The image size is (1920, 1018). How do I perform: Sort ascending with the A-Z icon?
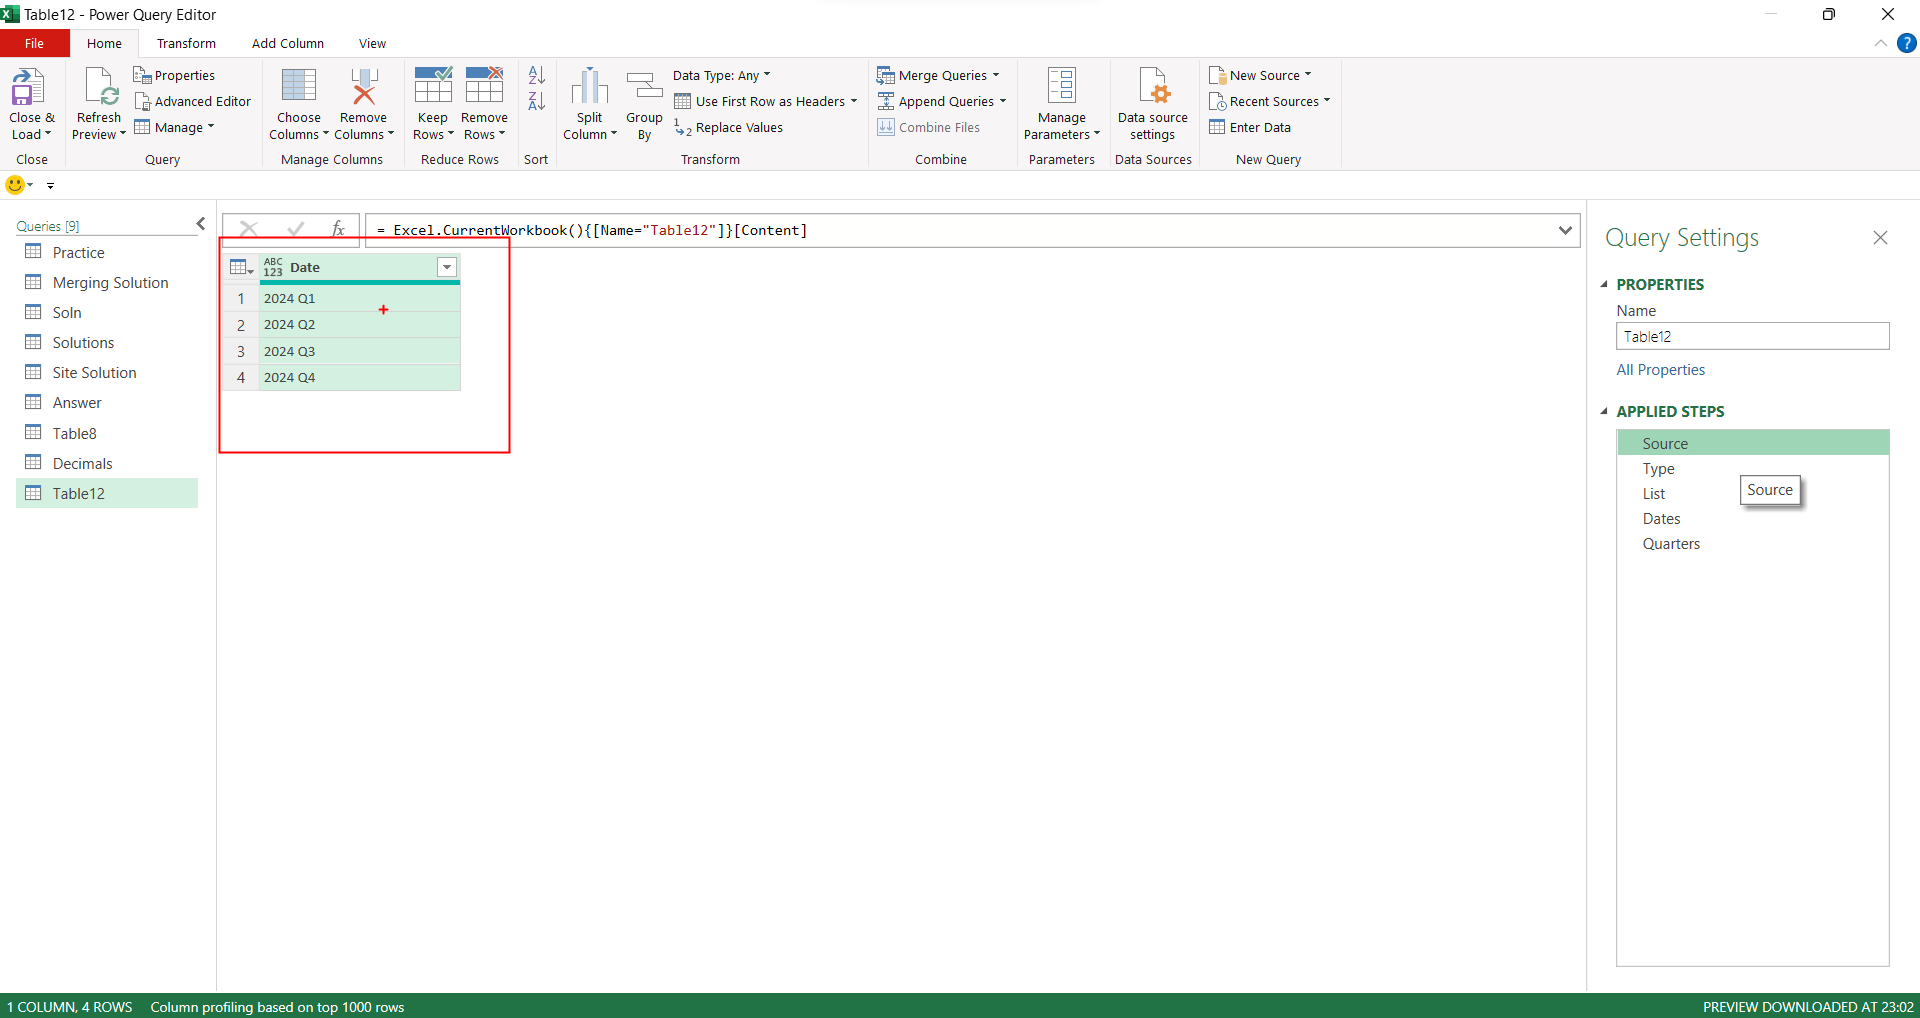click(x=537, y=75)
